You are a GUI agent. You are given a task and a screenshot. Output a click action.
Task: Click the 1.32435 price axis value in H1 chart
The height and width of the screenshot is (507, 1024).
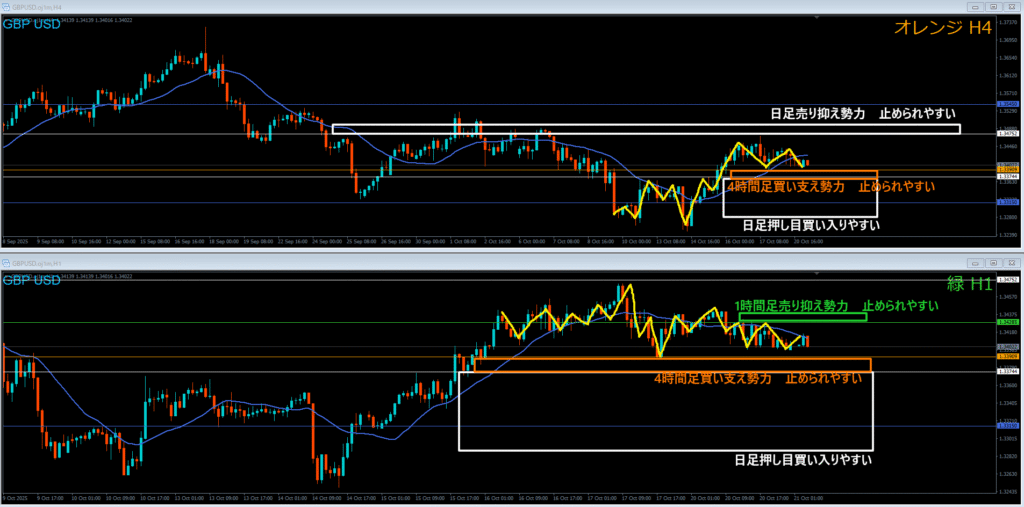pyautogui.click(x=1006, y=491)
